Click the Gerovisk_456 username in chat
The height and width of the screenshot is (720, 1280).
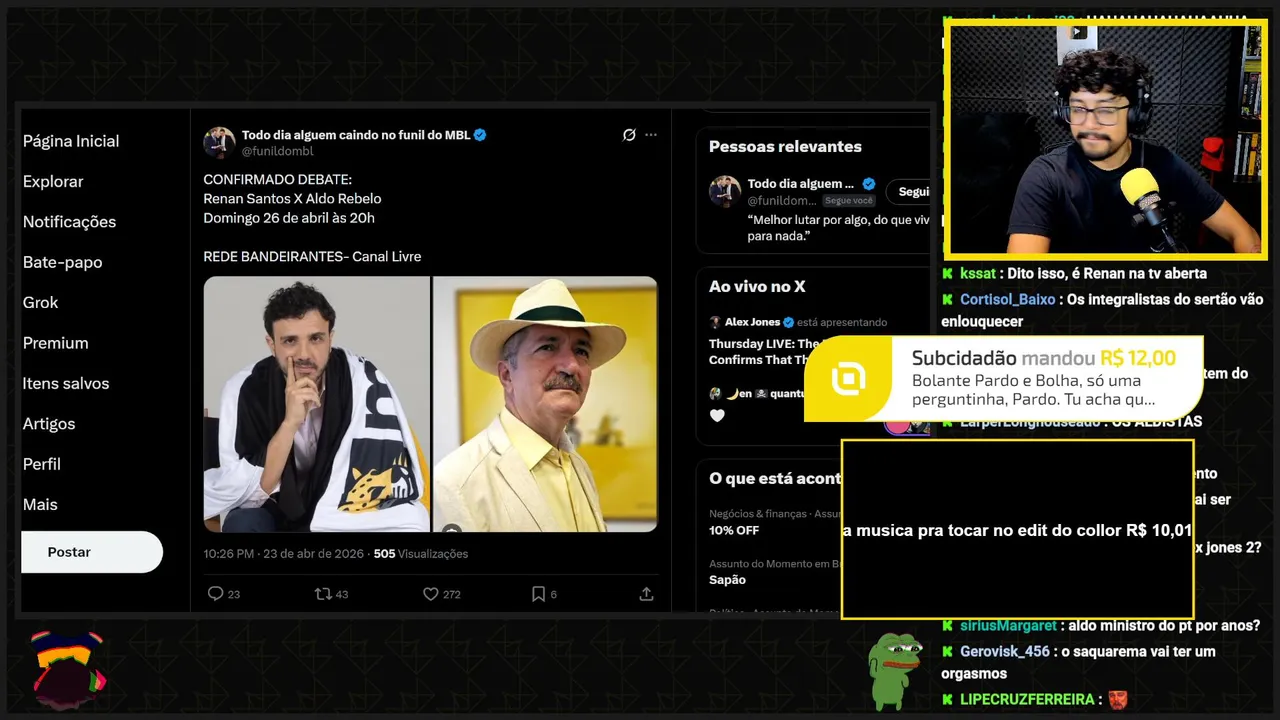1005,651
